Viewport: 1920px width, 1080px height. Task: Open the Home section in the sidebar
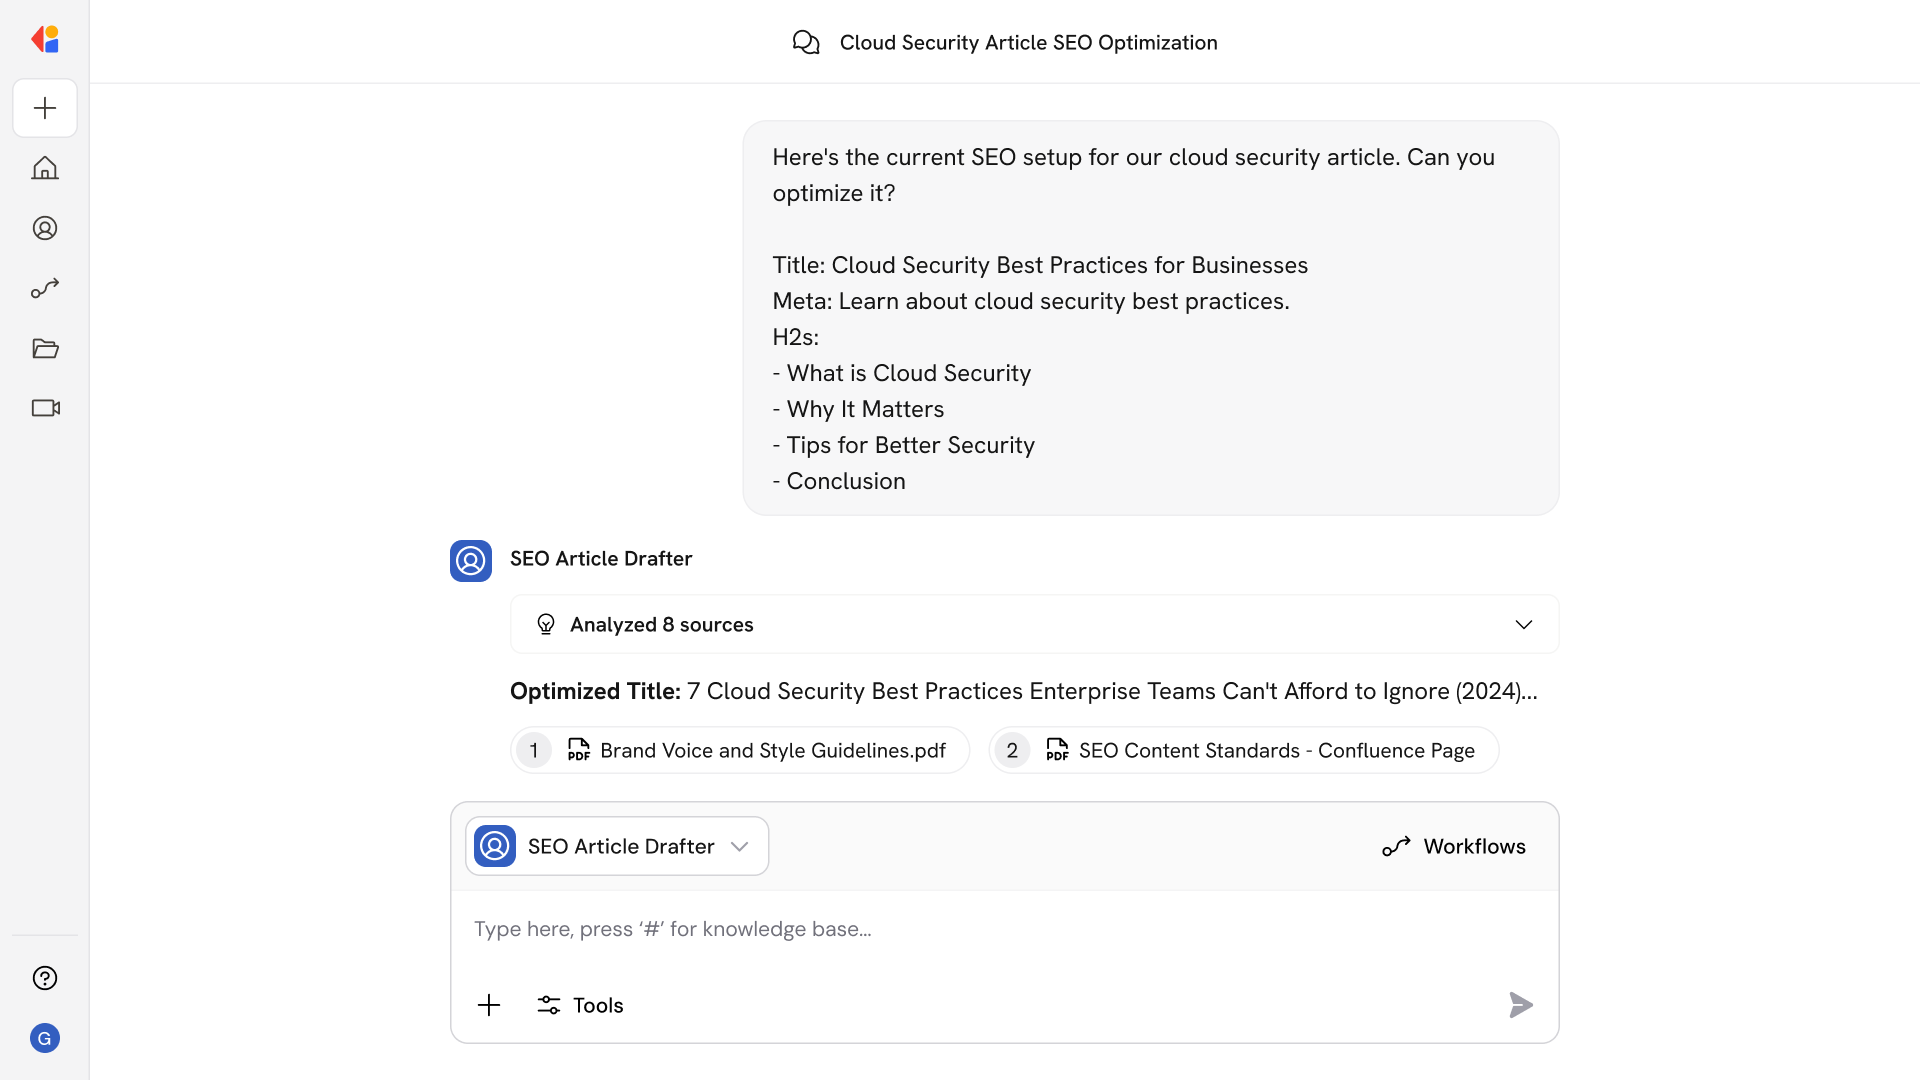click(45, 168)
